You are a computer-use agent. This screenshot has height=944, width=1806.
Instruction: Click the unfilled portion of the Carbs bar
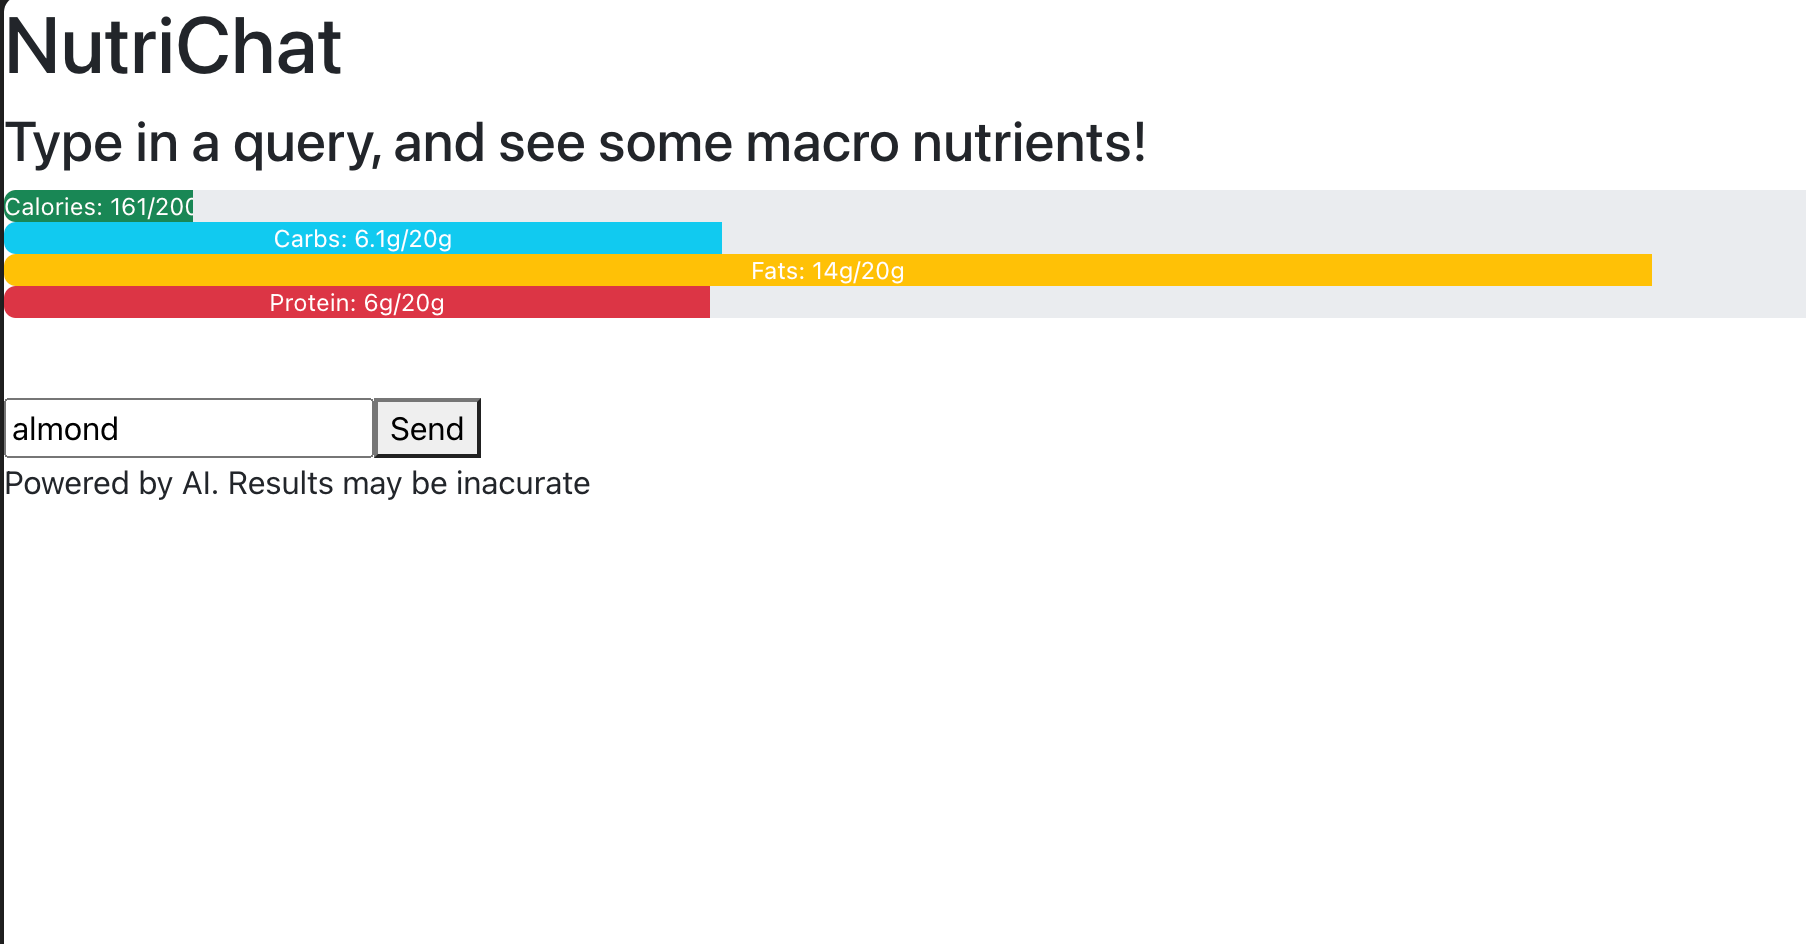1264,238
